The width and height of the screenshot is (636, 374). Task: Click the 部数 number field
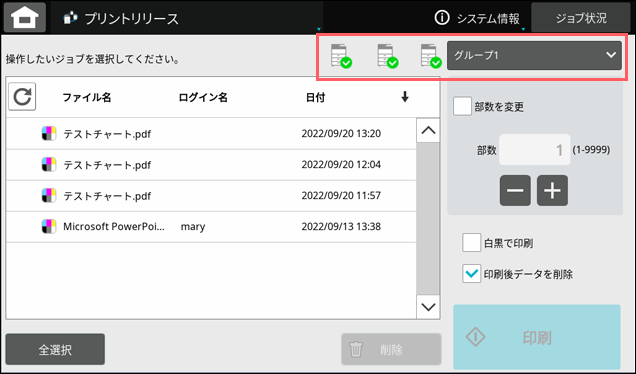pos(534,150)
